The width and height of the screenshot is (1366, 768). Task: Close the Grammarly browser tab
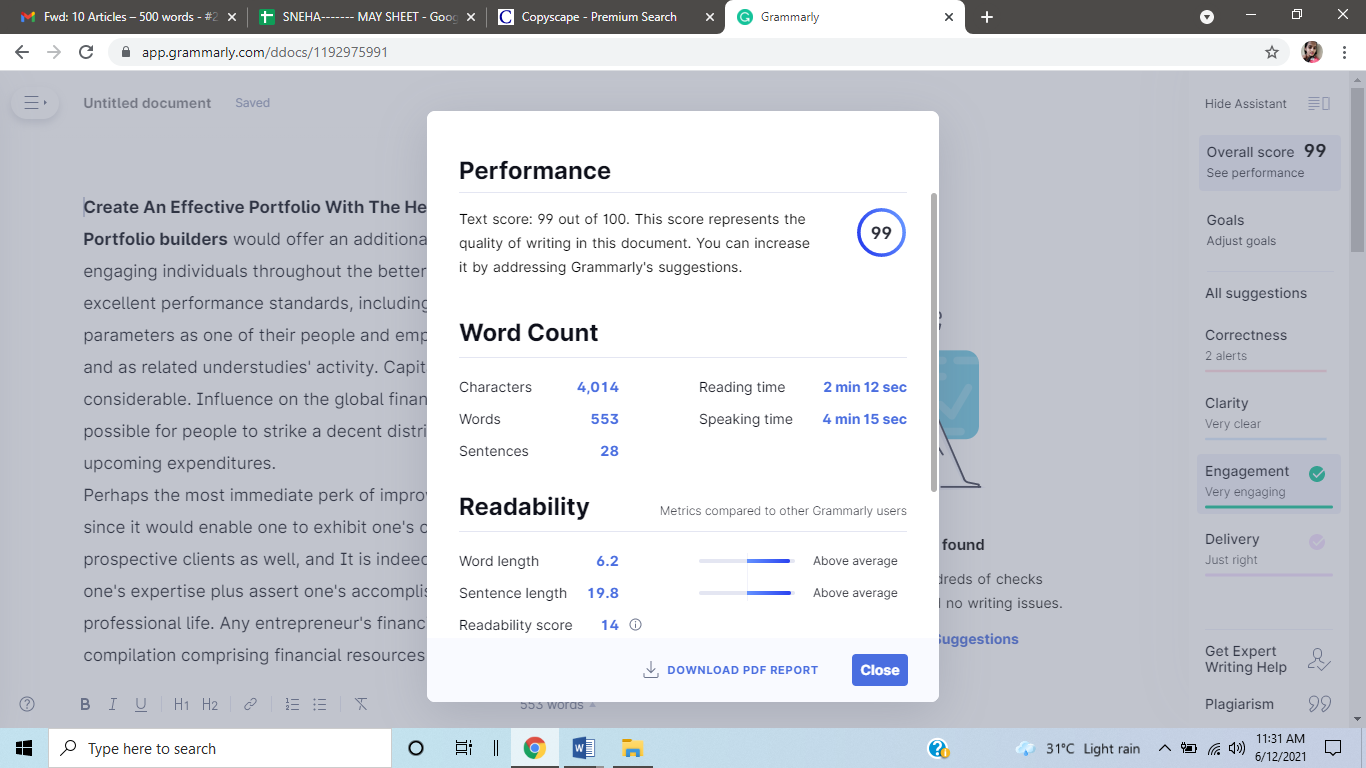point(948,17)
